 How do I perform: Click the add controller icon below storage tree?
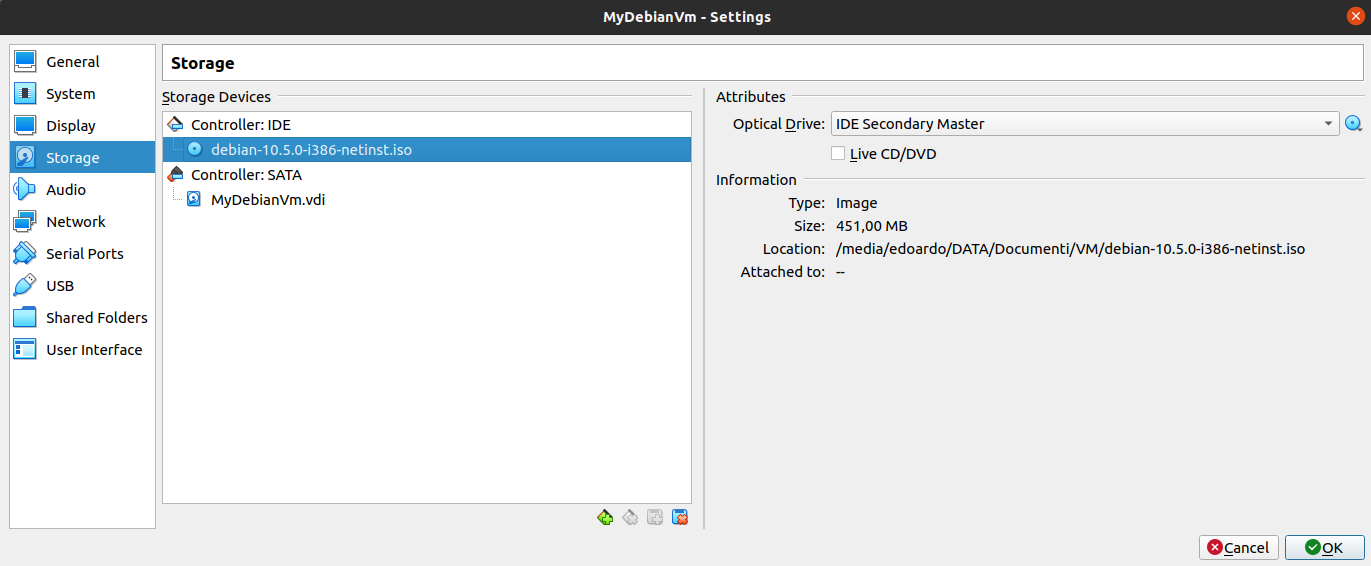coord(605,517)
